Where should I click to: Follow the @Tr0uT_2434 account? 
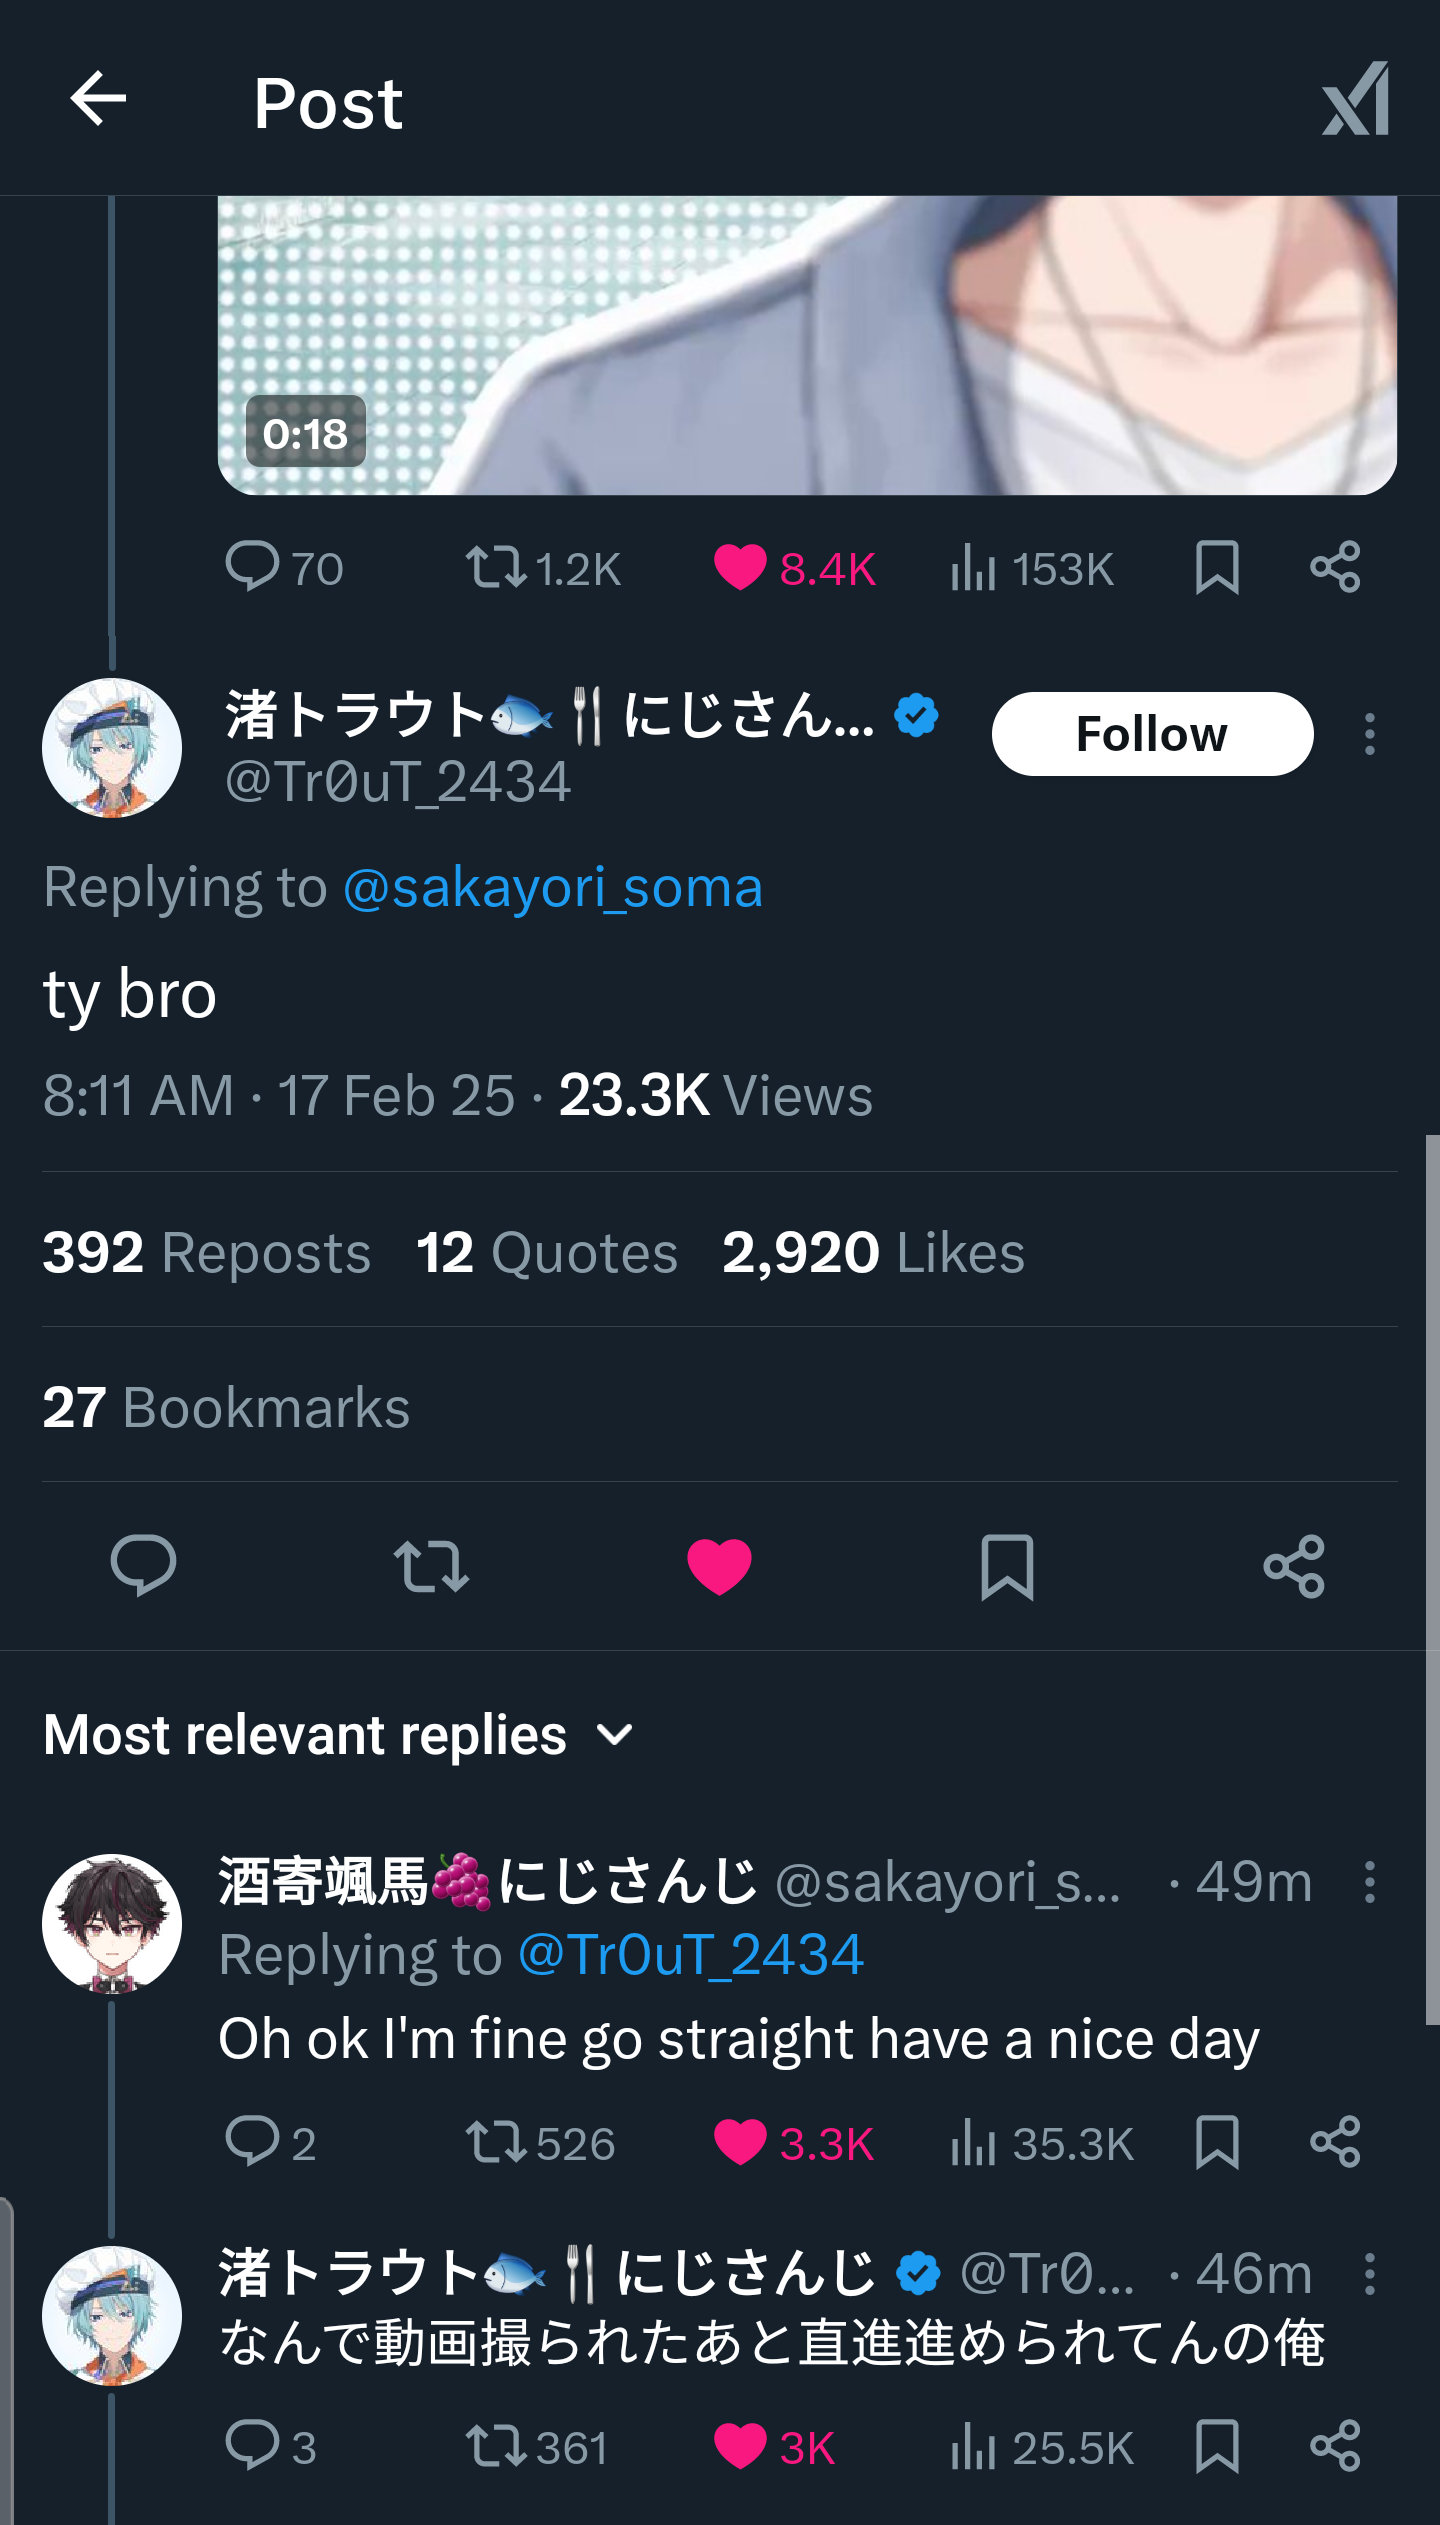pos(1152,734)
